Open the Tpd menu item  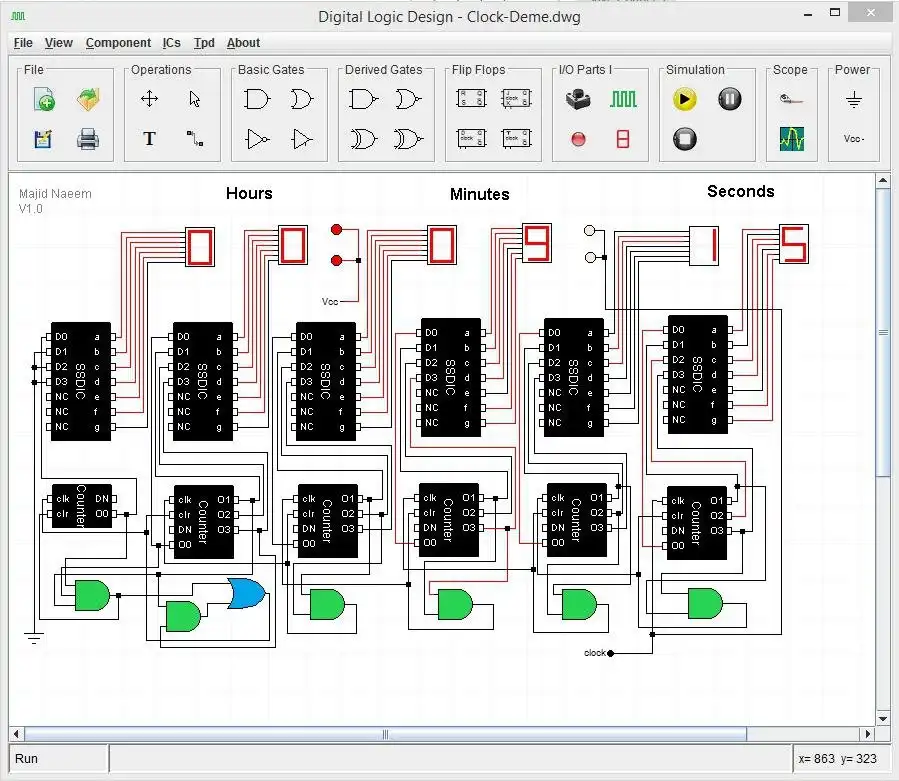[204, 43]
